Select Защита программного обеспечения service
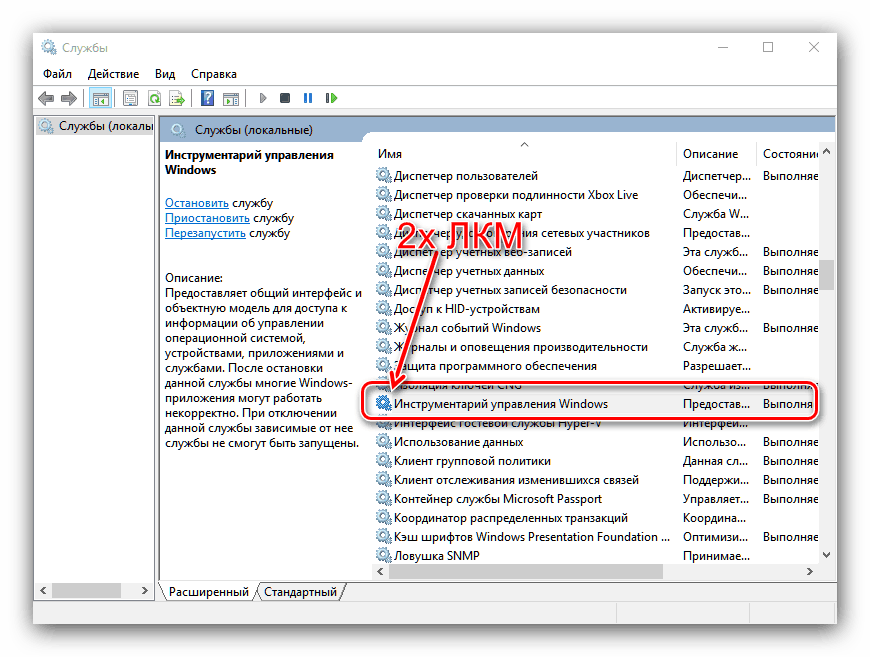Screen dimensions: 870x657 tap(495, 366)
